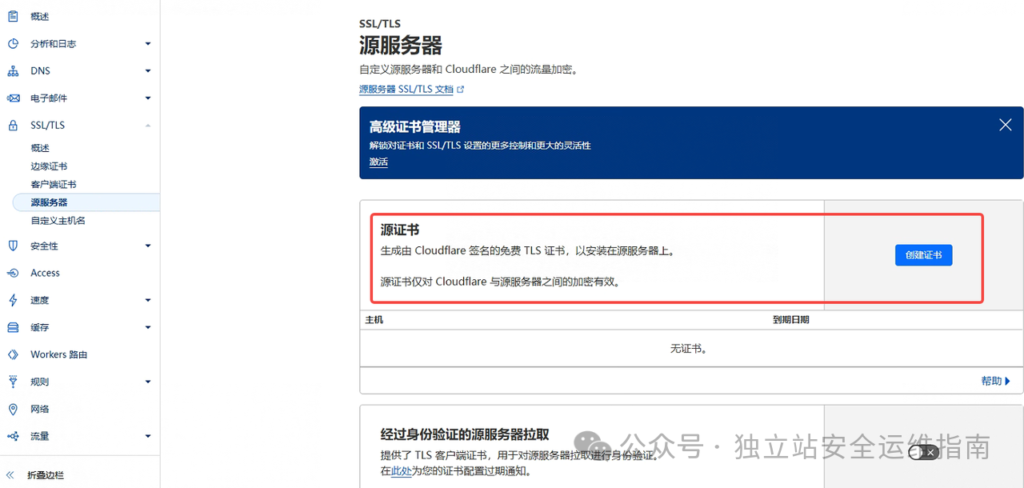Click the 主机 column header
1024x488 pixels.
coord(375,320)
